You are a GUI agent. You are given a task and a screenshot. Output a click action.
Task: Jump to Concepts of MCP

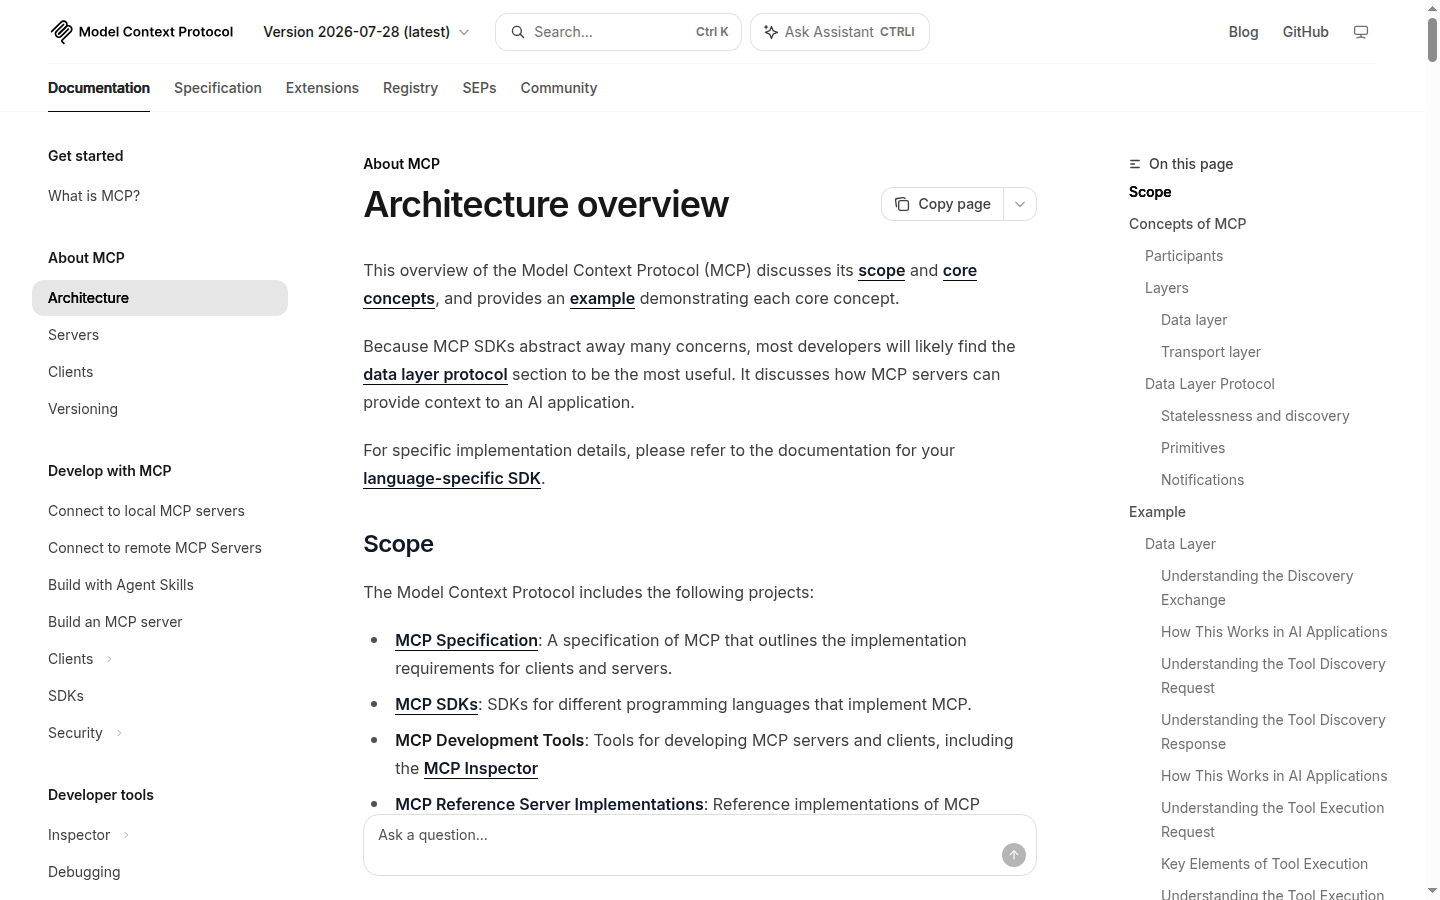(x=1187, y=224)
